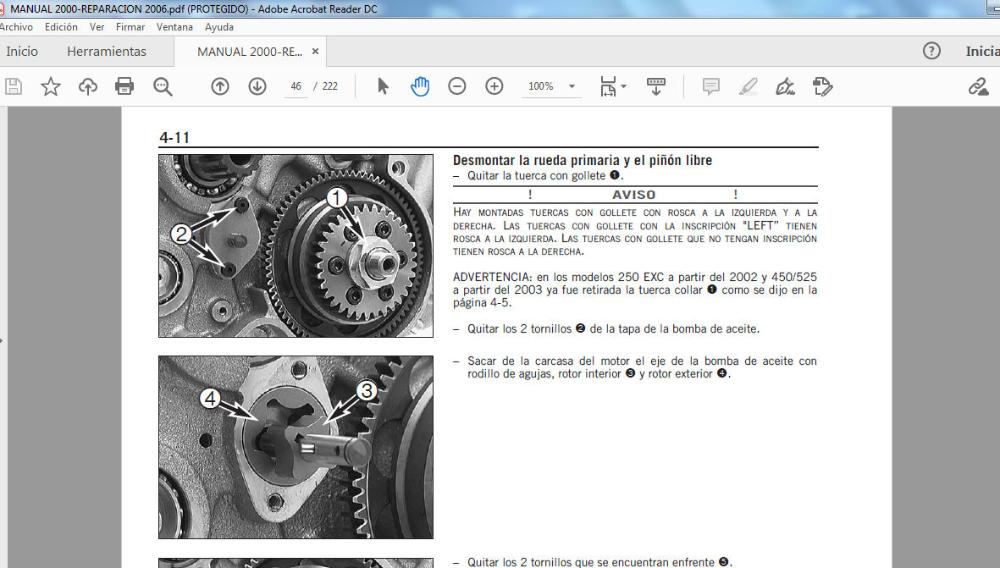Viewport: 1000px width, 568px height.
Task: Click the oil pump rotor photo
Action: 296,447
